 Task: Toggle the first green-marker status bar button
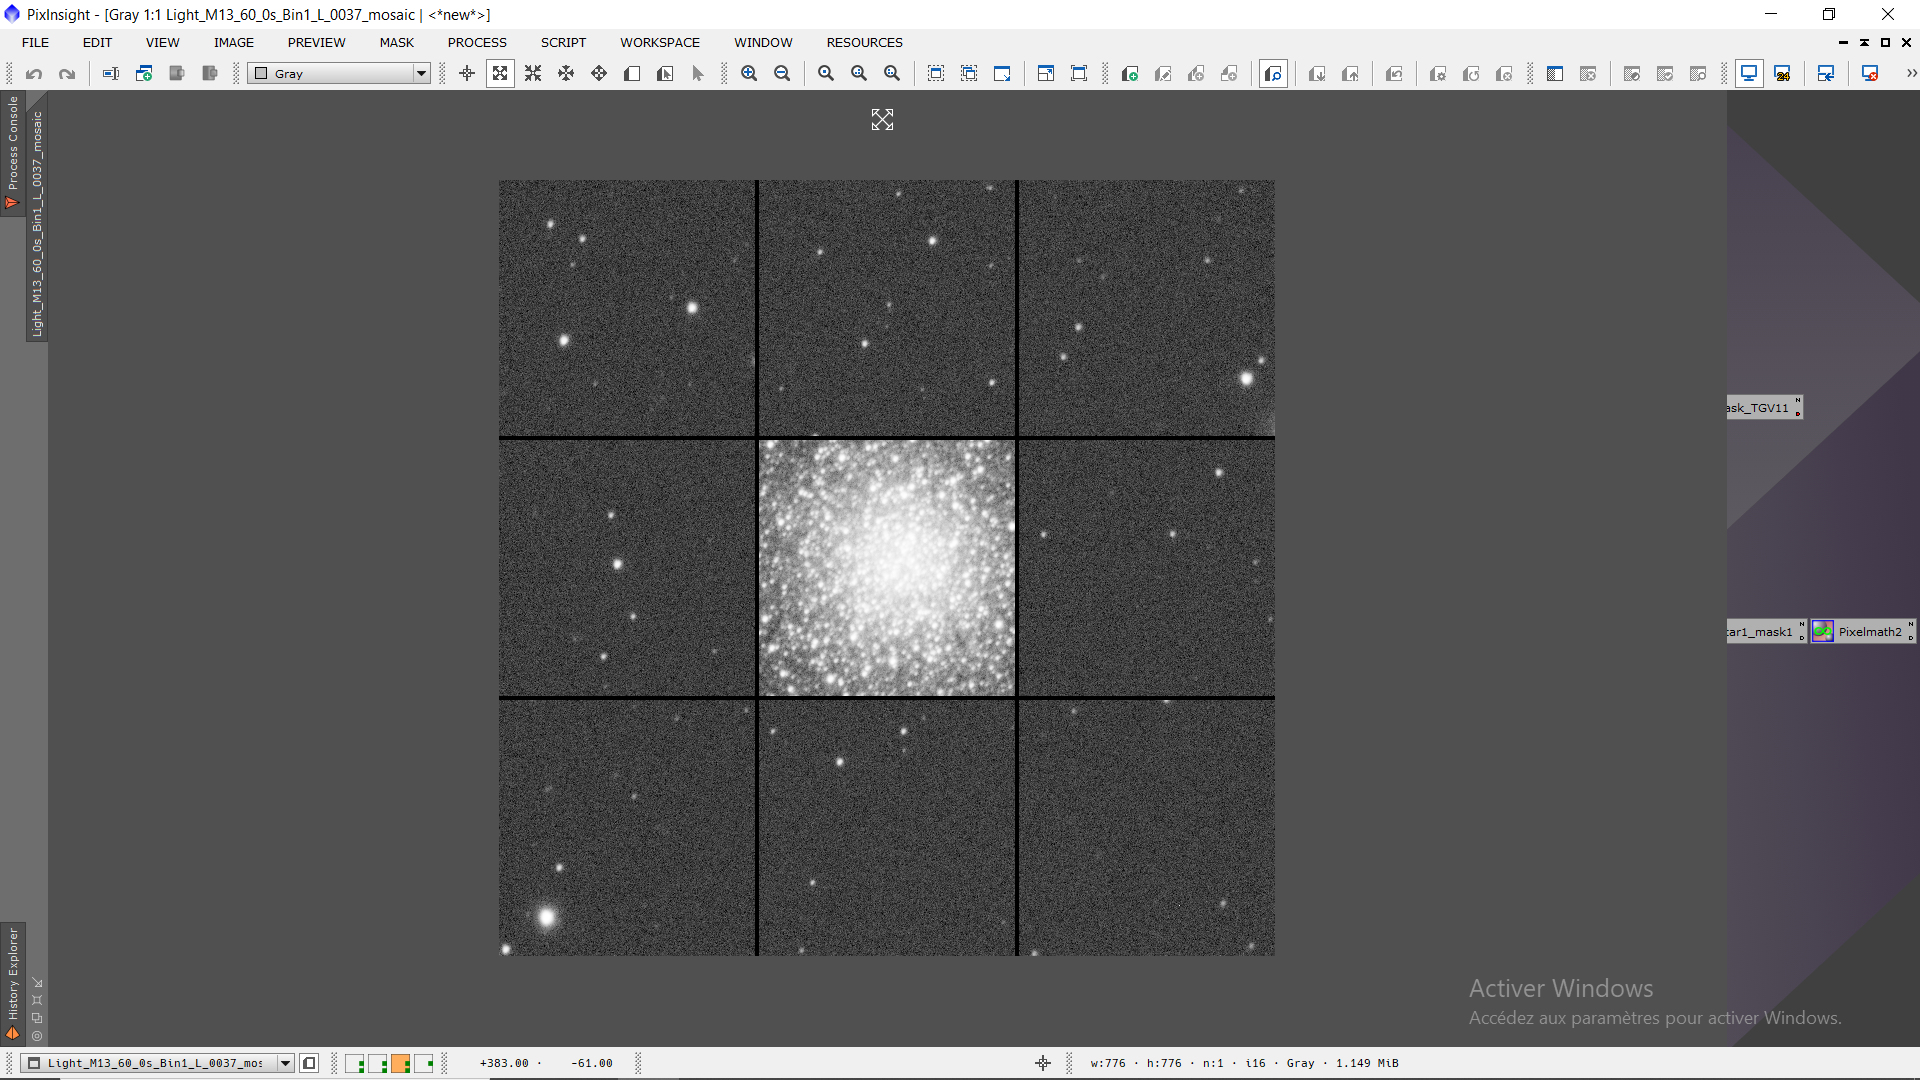pos(355,1063)
